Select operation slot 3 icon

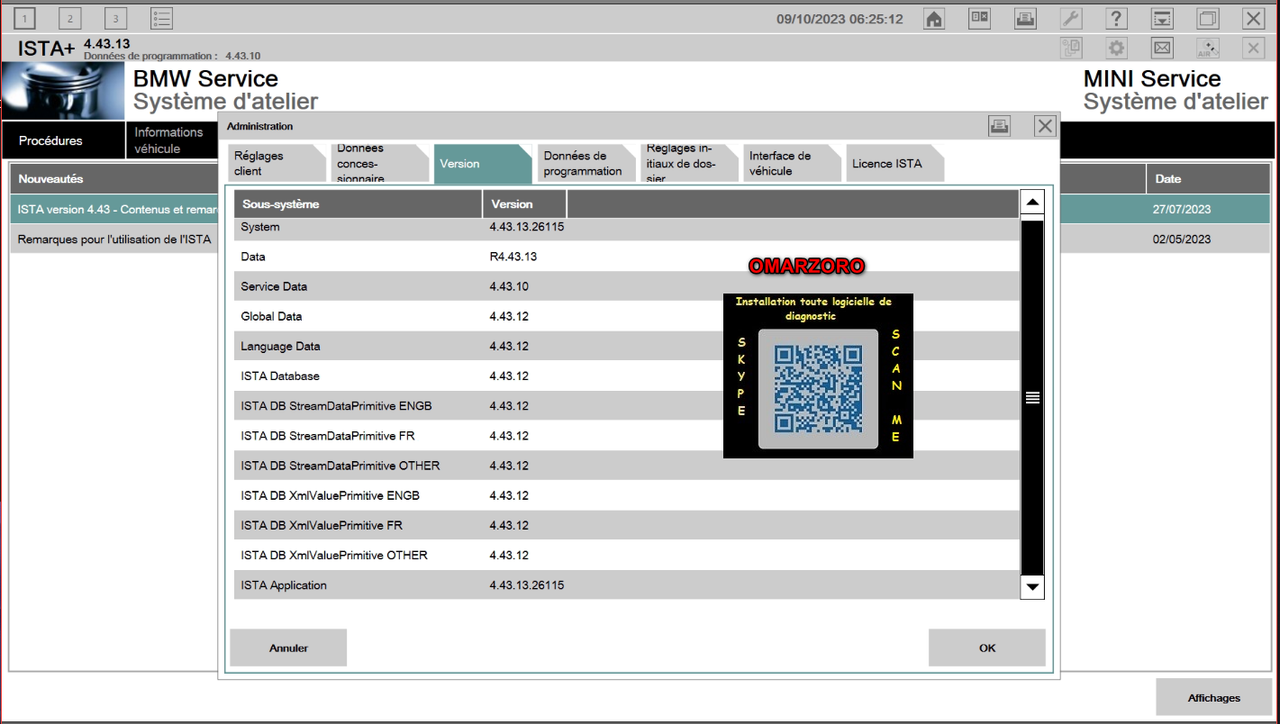(116, 18)
